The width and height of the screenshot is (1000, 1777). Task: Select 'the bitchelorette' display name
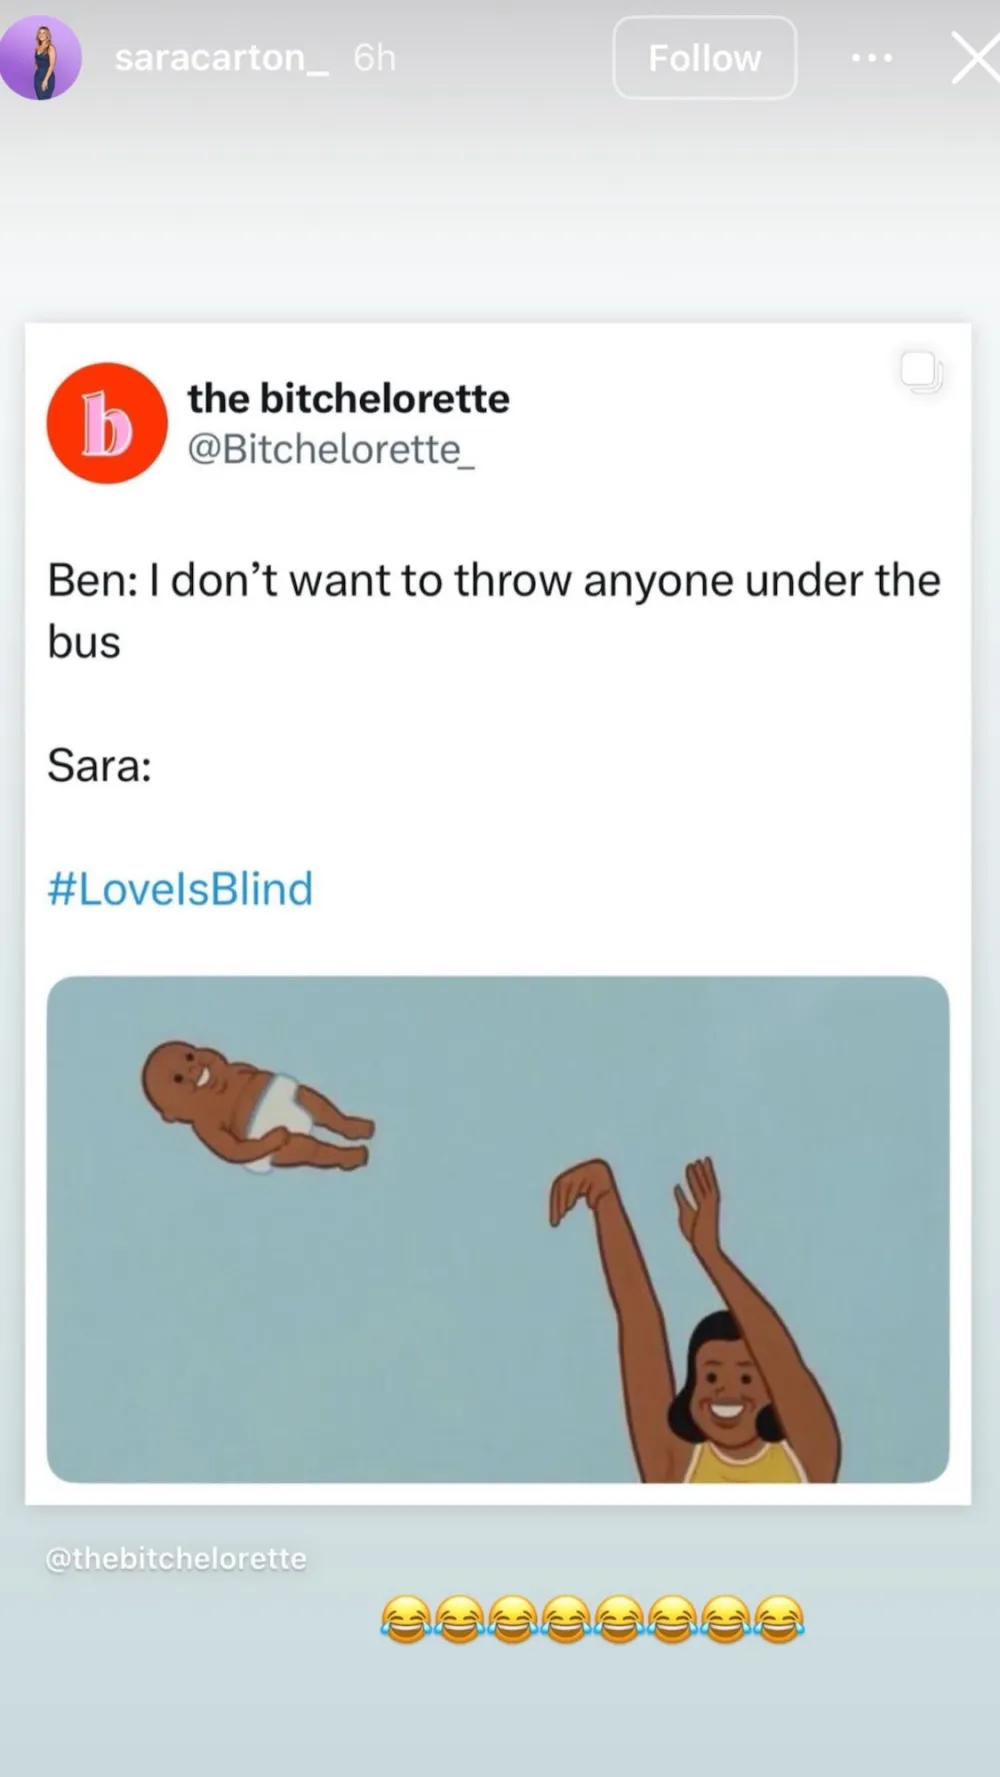[x=347, y=397]
